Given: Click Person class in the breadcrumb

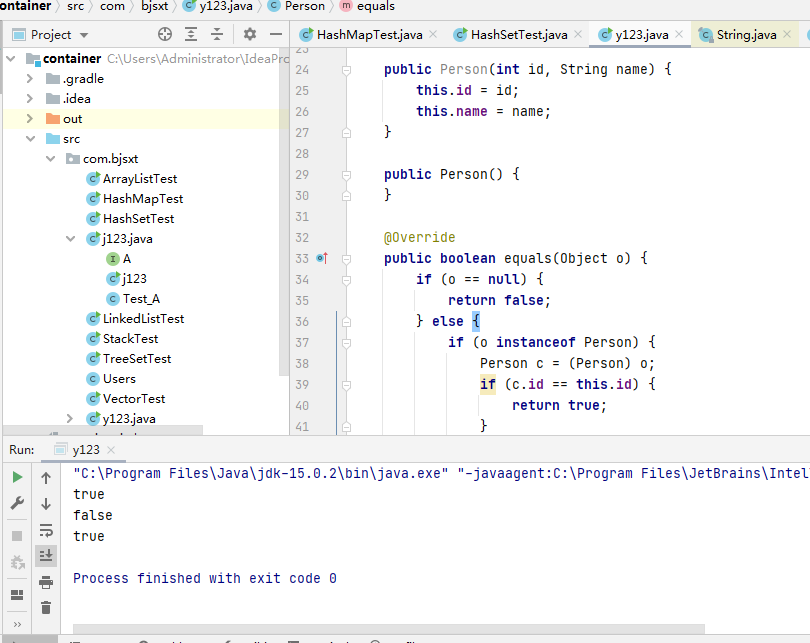Looking at the screenshot, I should (298, 6).
